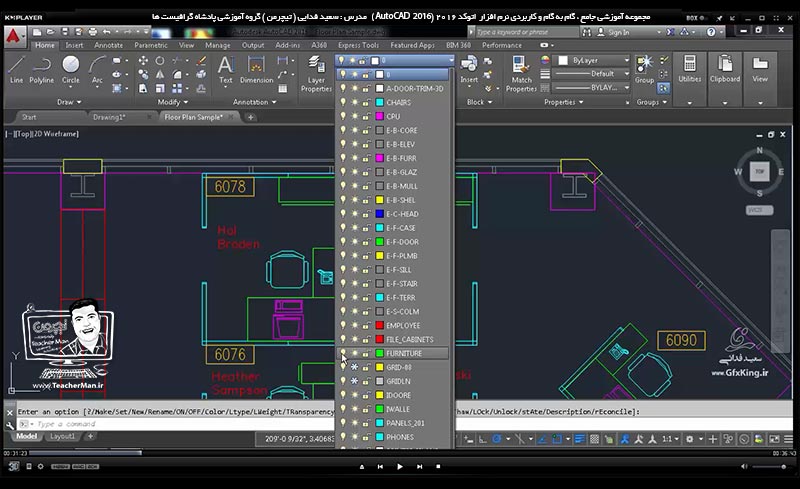Open the AutoCAD application menu button
Image resolution: width=800 pixels, height=489 pixels.
tap(14, 37)
